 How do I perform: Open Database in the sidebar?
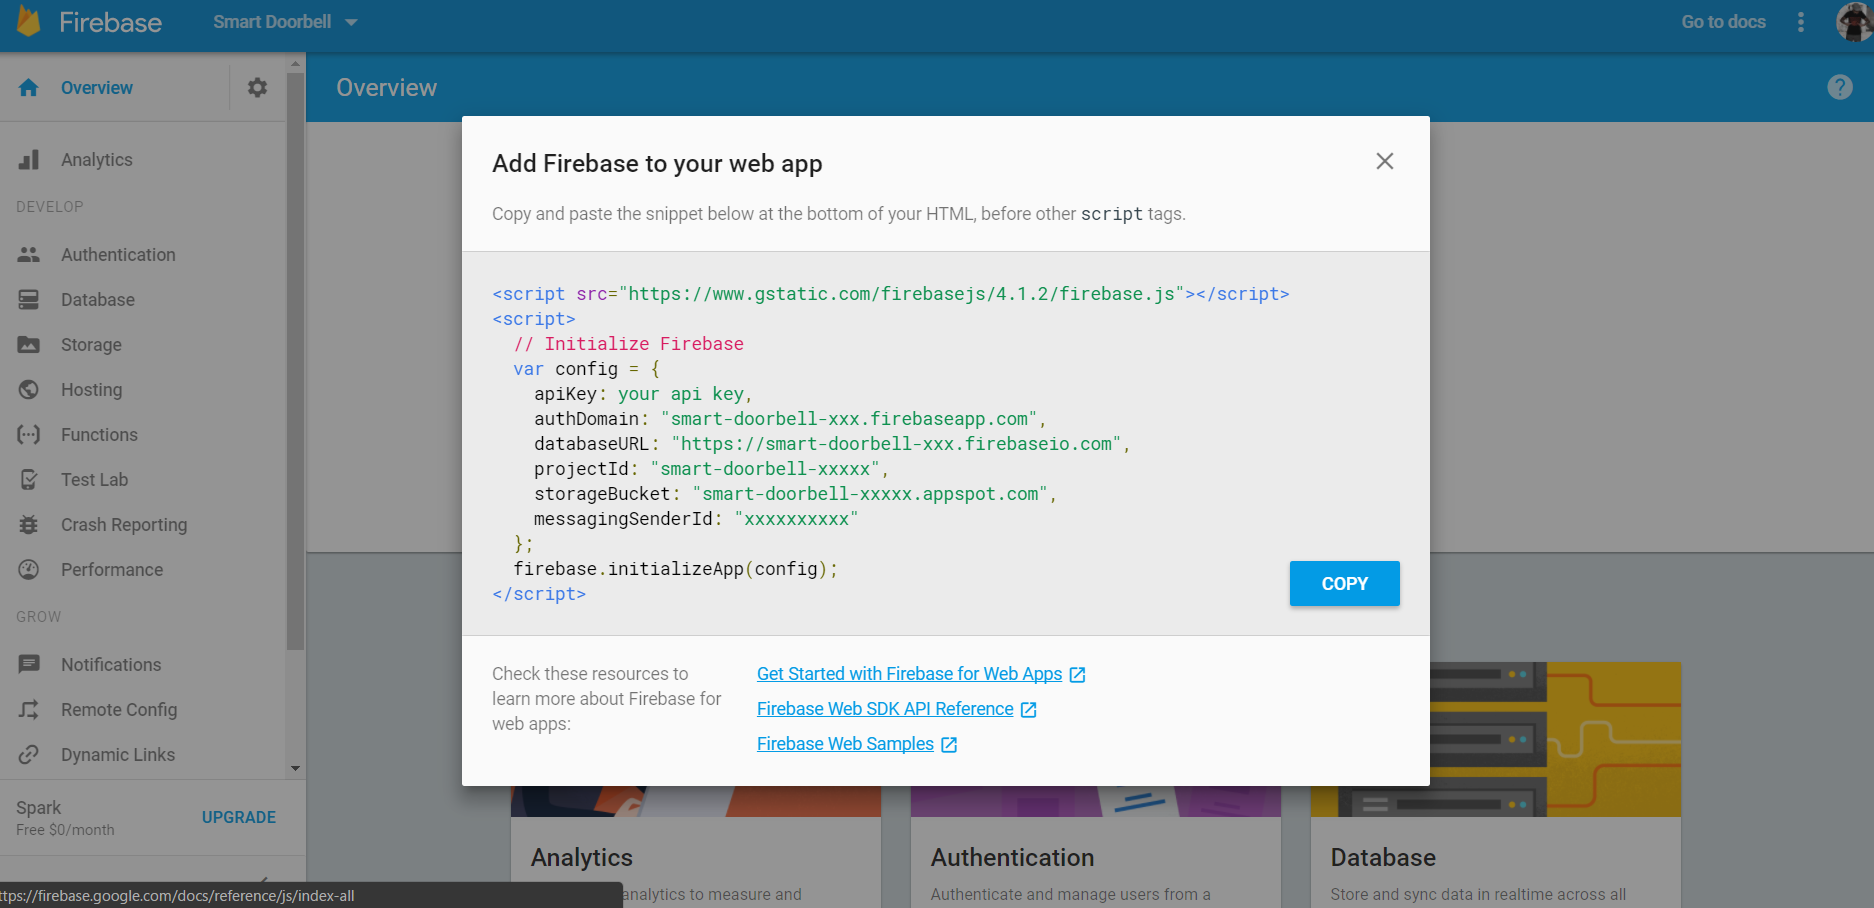click(98, 300)
